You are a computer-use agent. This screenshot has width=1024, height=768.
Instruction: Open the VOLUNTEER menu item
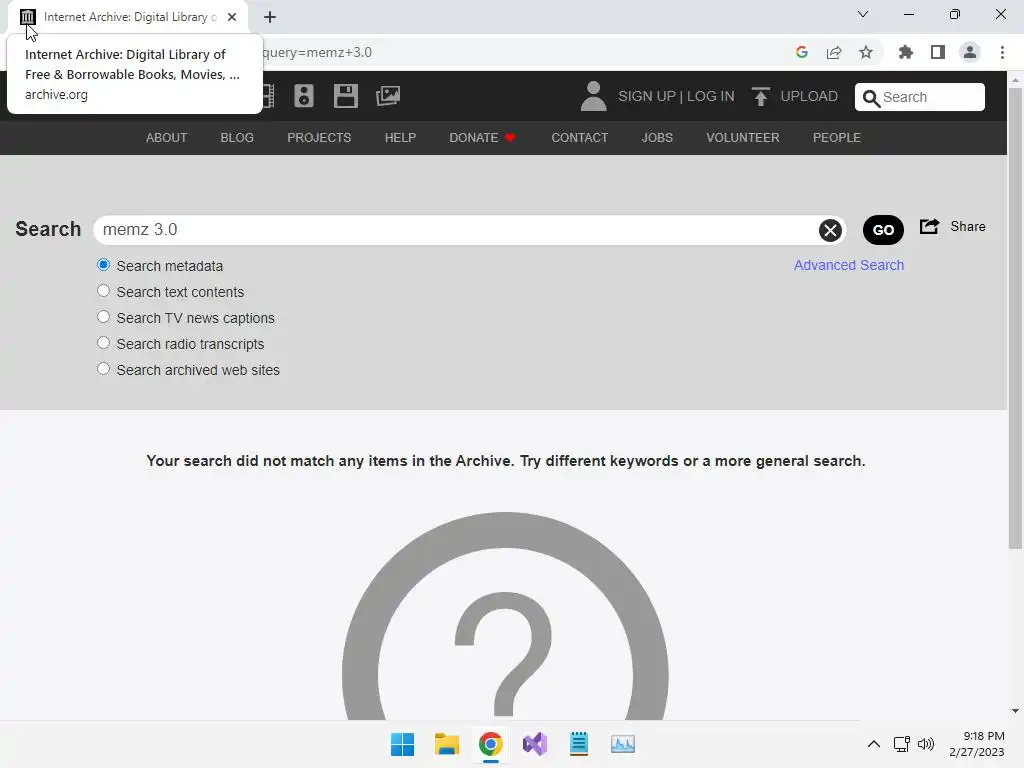[x=743, y=138]
